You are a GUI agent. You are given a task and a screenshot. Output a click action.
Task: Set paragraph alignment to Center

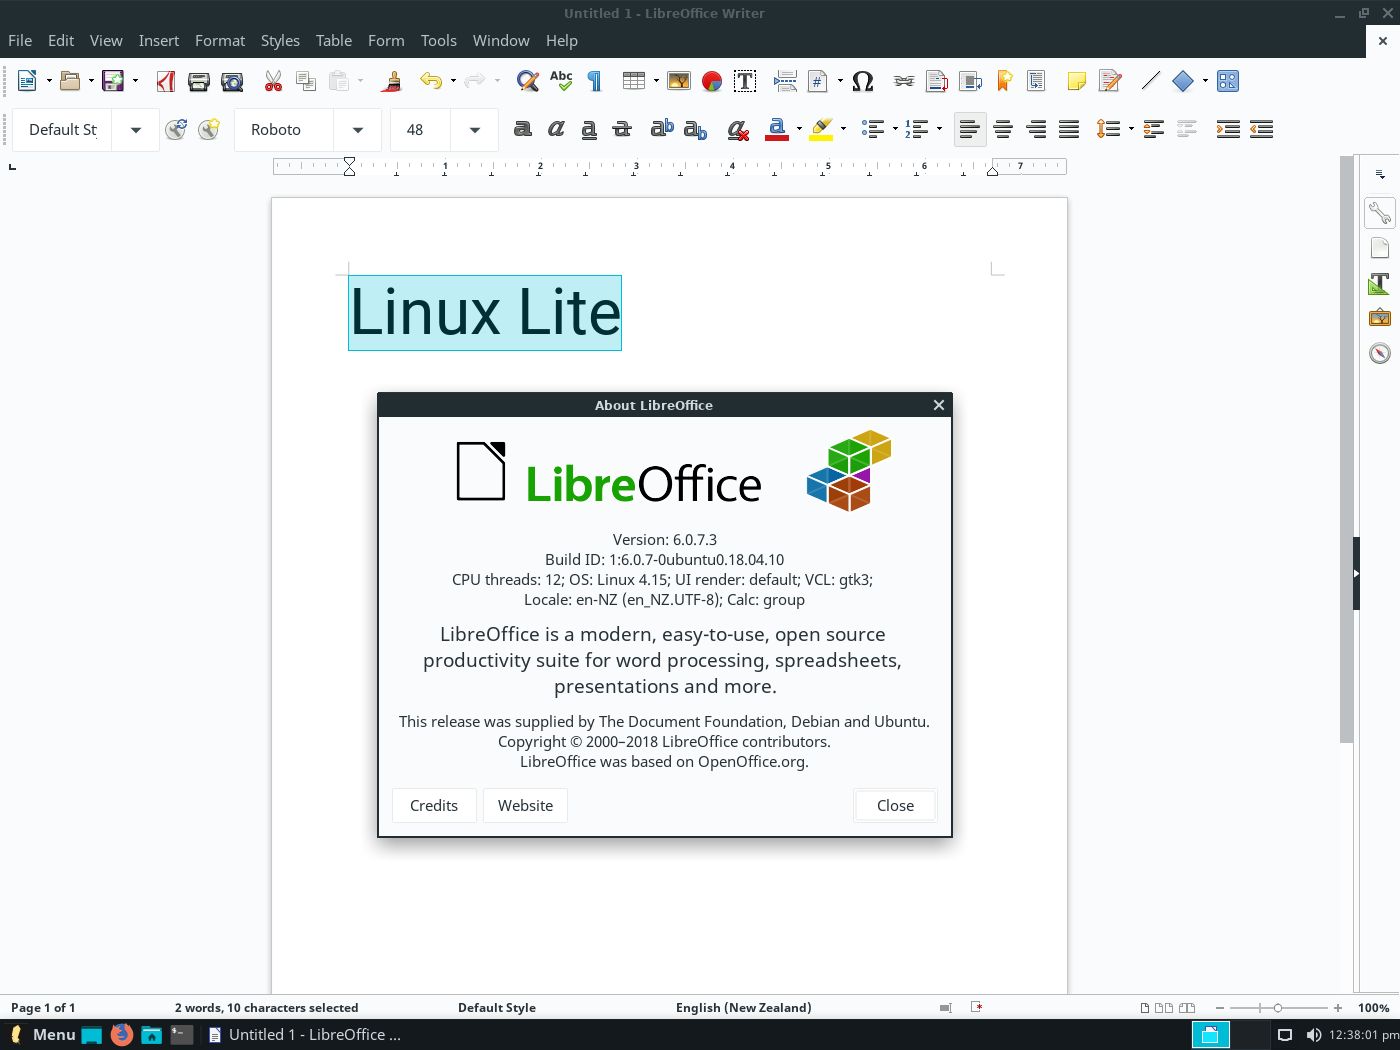(1003, 129)
